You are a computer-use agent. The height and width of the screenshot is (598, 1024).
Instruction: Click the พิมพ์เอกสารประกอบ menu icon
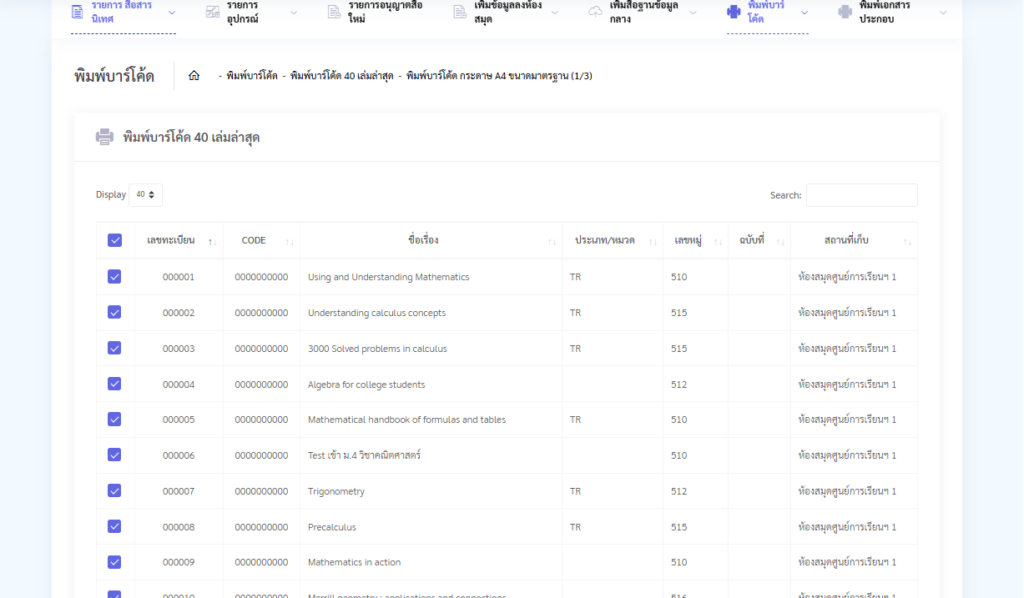tap(845, 12)
